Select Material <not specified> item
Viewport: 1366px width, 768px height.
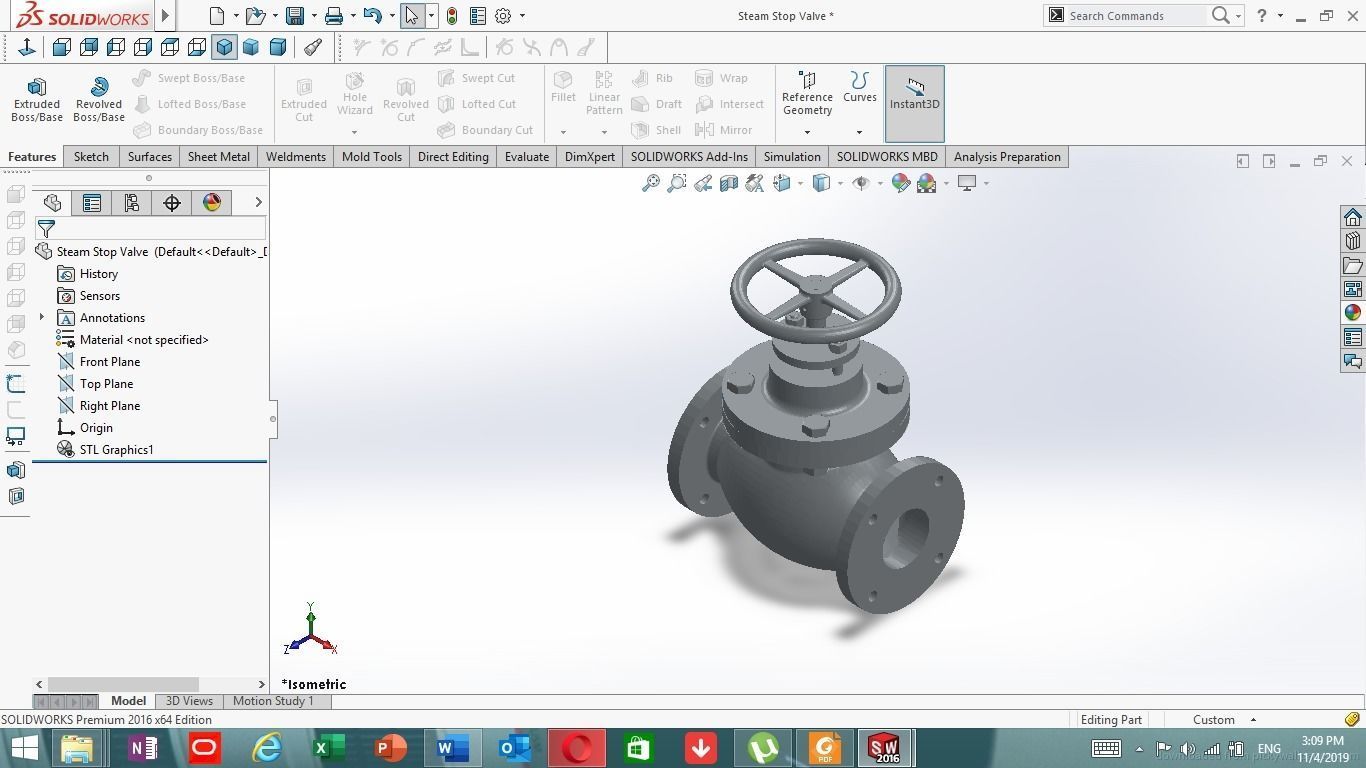point(144,340)
